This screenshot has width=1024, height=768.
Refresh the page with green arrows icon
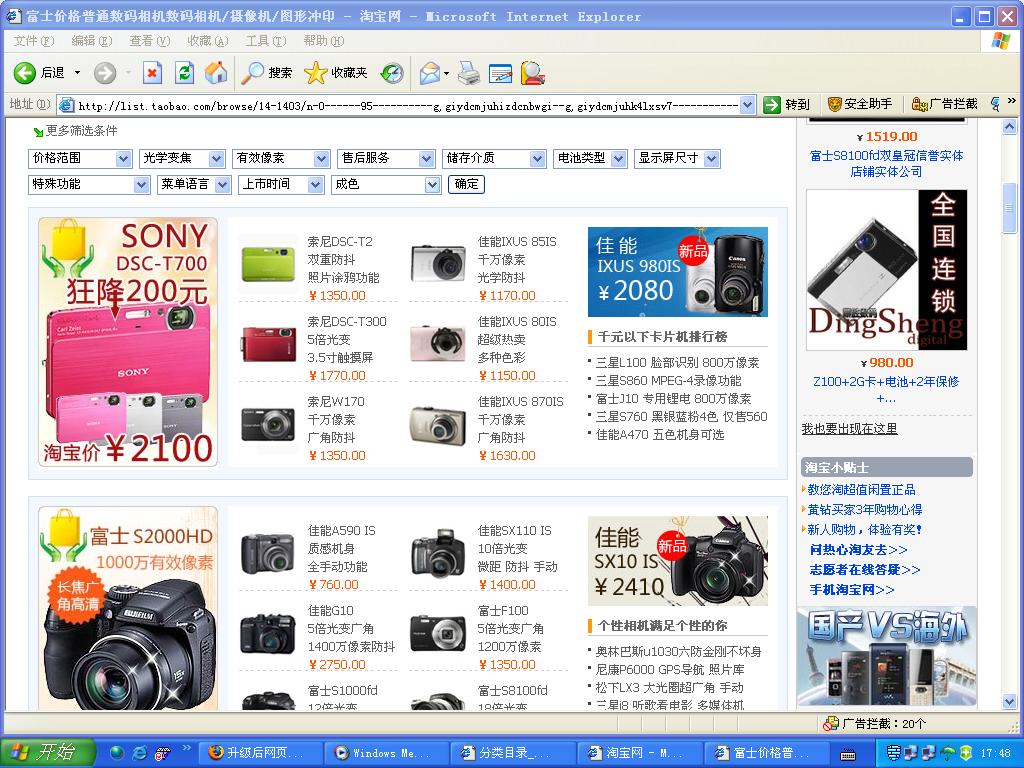[185, 72]
